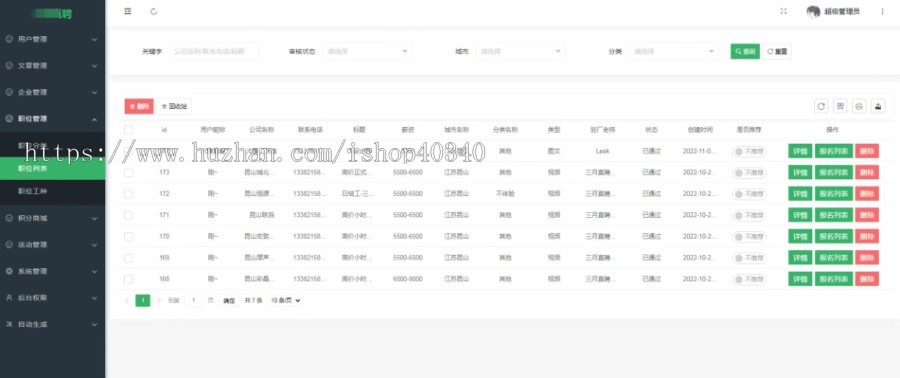This screenshot has height=378, width=900.
Task: Open the column filter icon button
Action: pos(840,106)
